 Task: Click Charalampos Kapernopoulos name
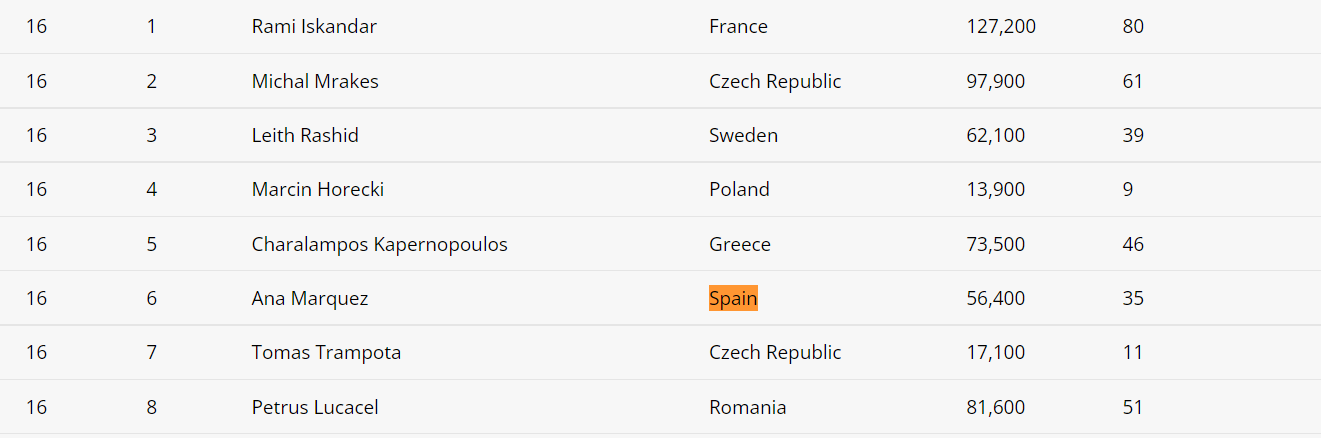[x=380, y=244]
